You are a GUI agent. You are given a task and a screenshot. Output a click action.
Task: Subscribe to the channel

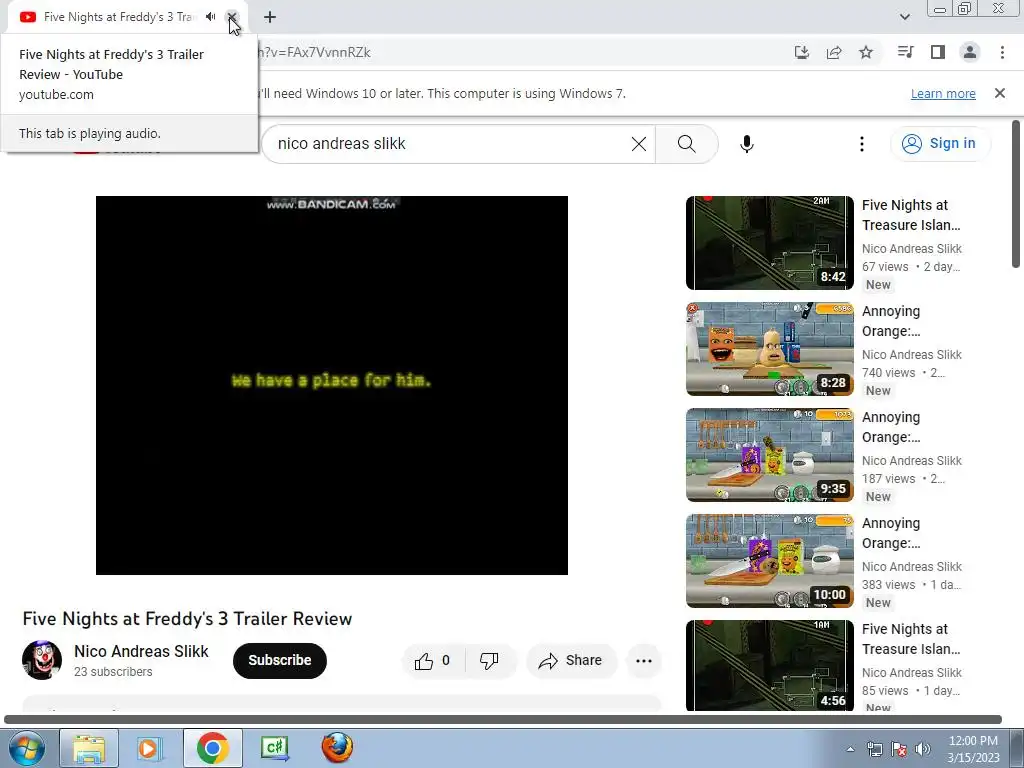(280, 660)
